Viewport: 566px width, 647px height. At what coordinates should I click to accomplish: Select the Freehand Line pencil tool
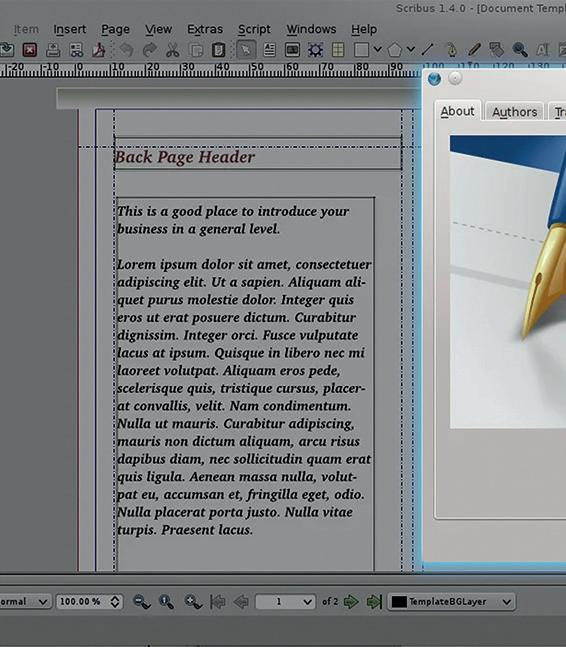(x=474, y=50)
